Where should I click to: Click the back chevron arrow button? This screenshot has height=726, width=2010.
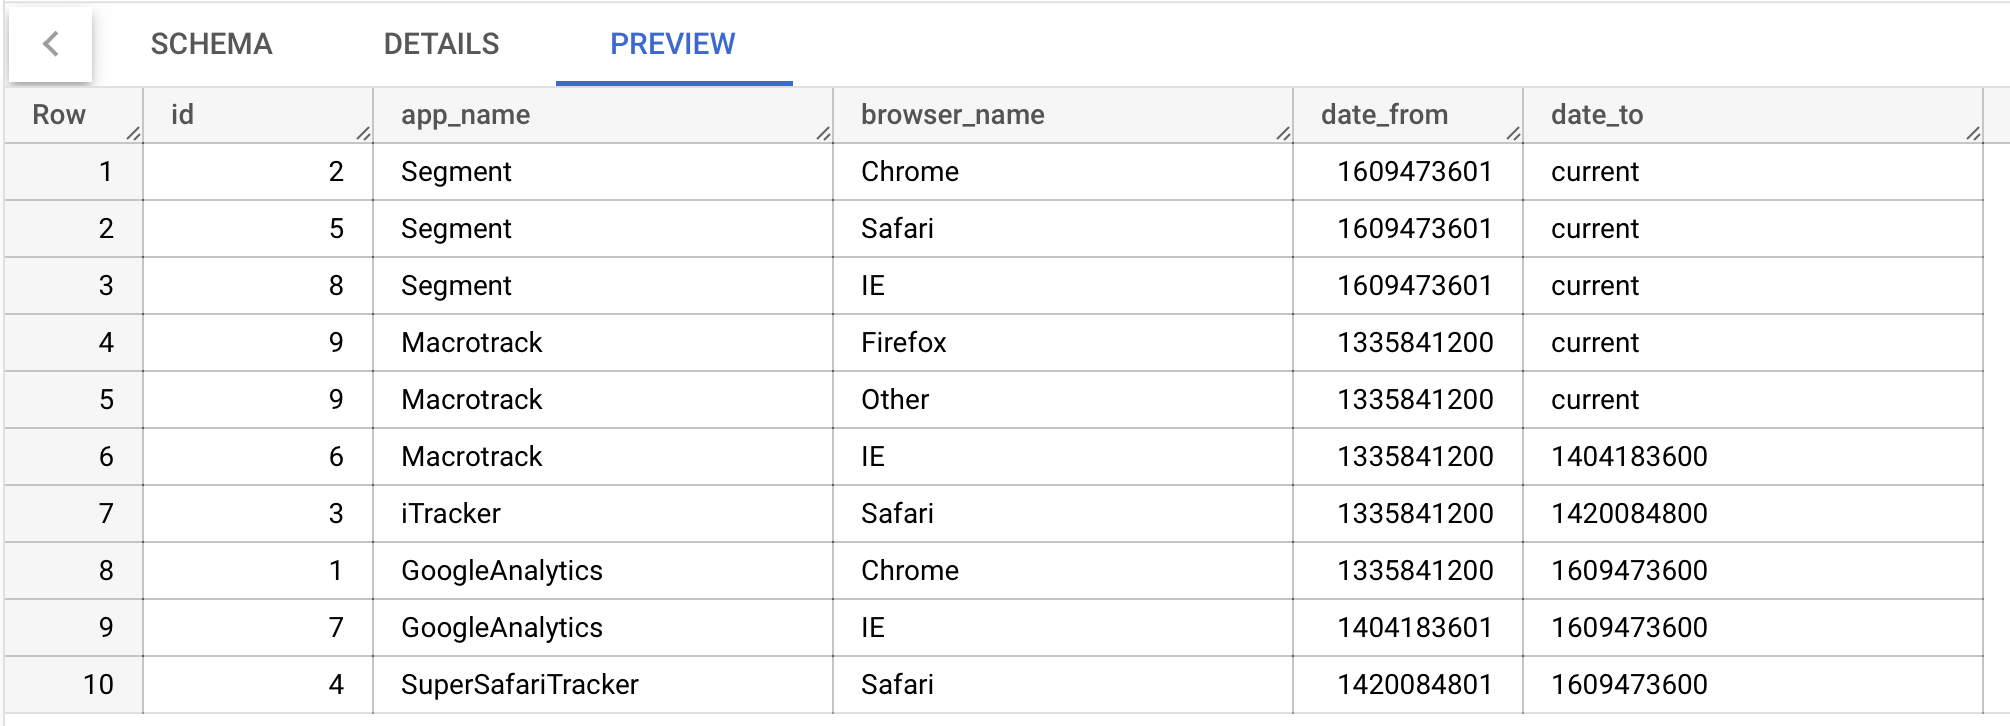click(51, 44)
